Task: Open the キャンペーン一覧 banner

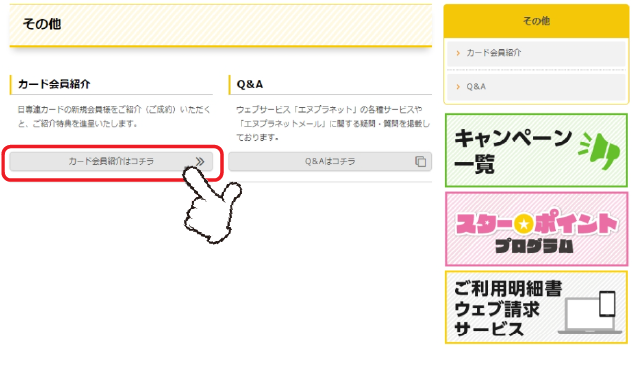Action: pos(536,150)
